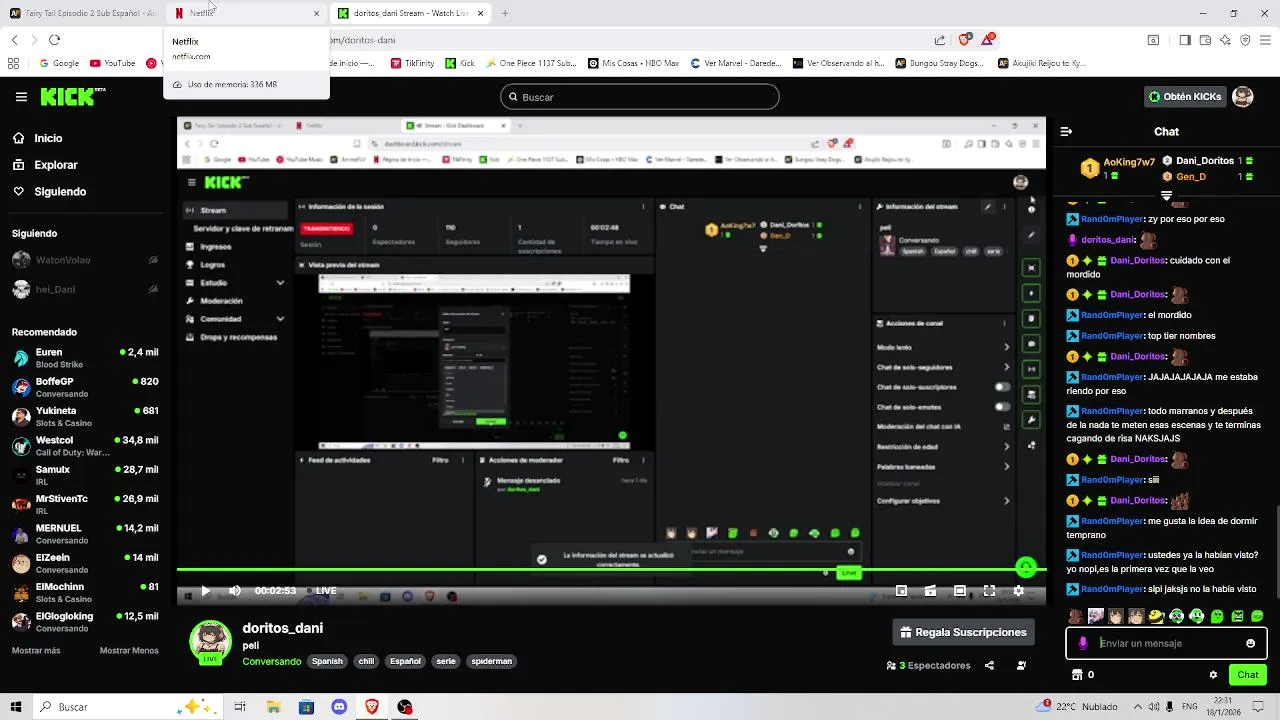The image size is (1280, 720).
Task: Open the Mis Cosas • HBO Max bookmark
Action: [635, 63]
